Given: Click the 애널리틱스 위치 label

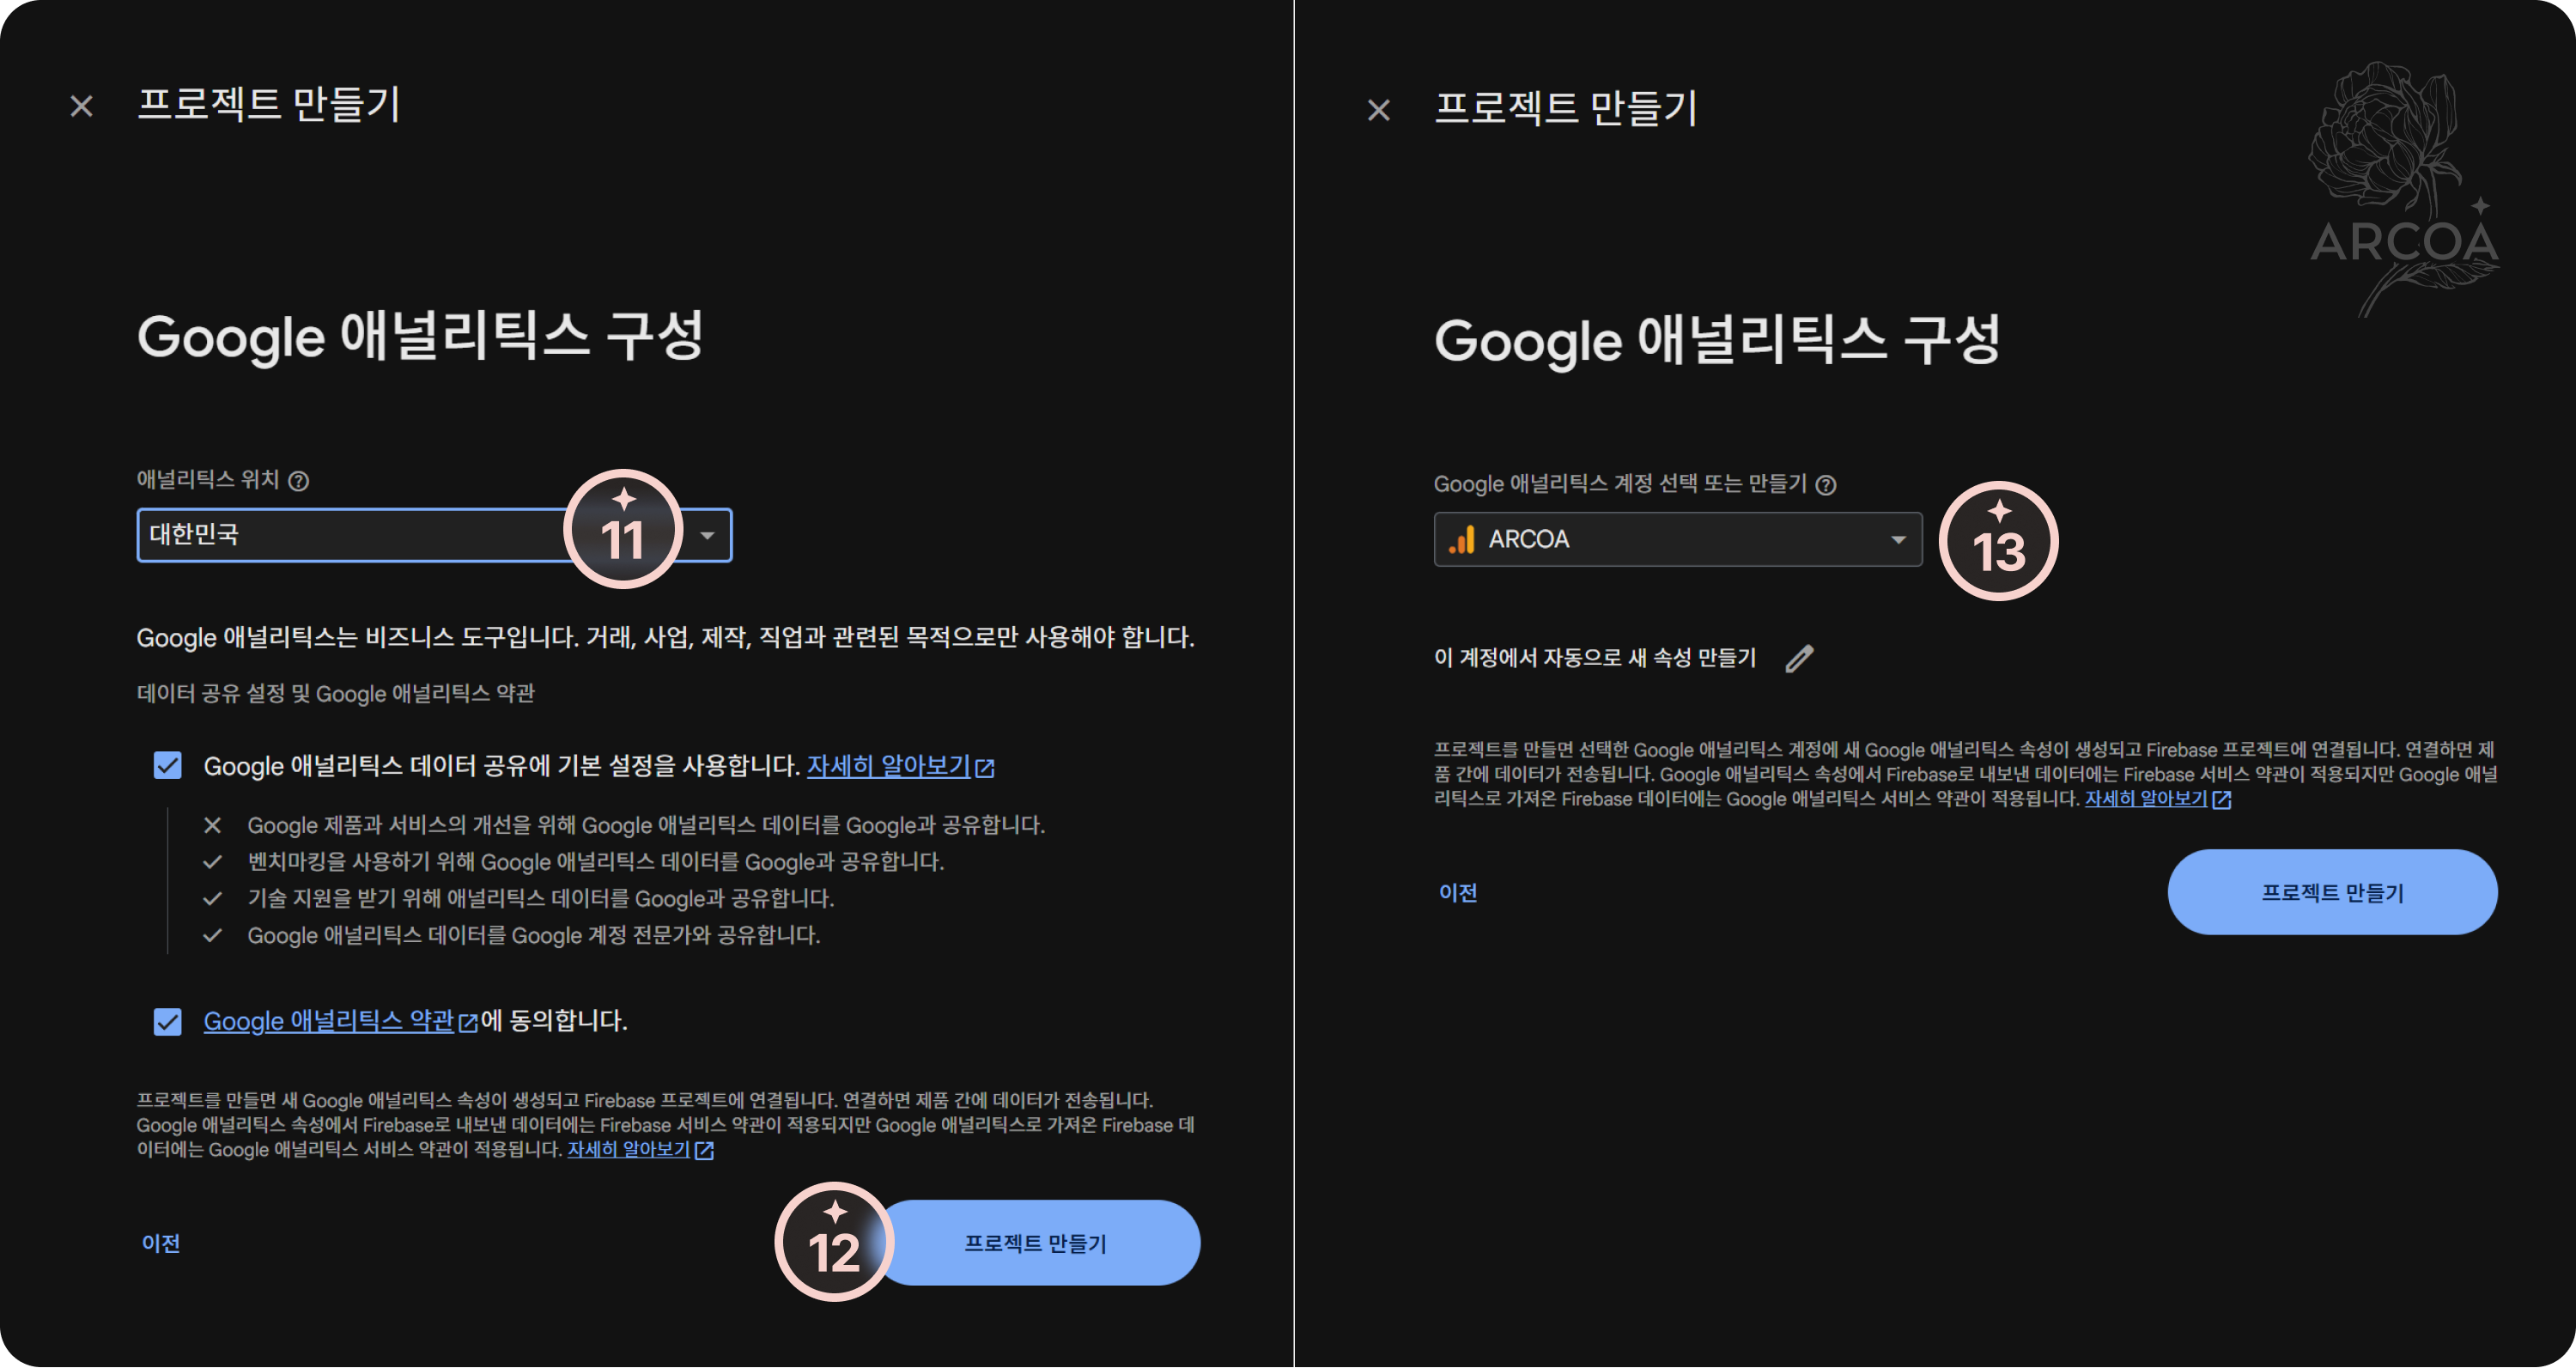Looking at the screenshot, I should [208, 480].
